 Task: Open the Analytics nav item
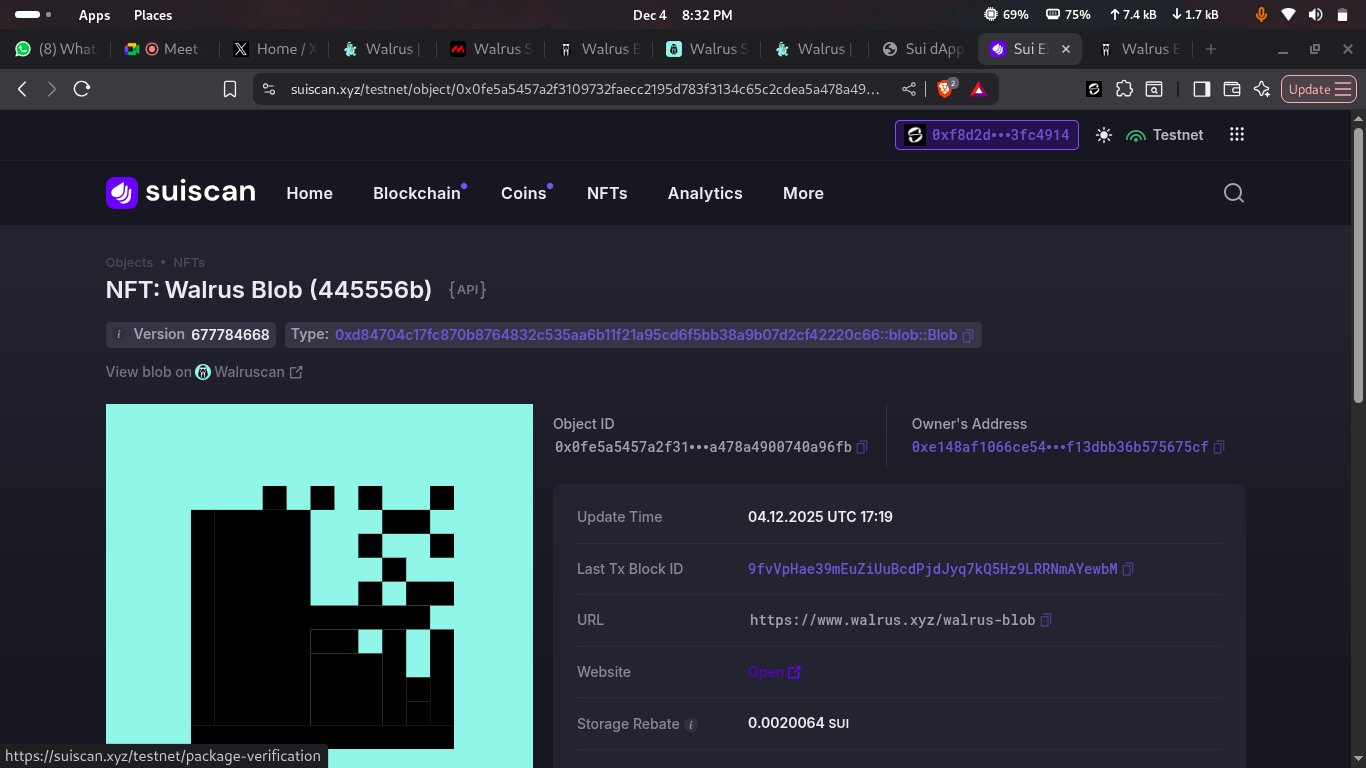point(705,193)
